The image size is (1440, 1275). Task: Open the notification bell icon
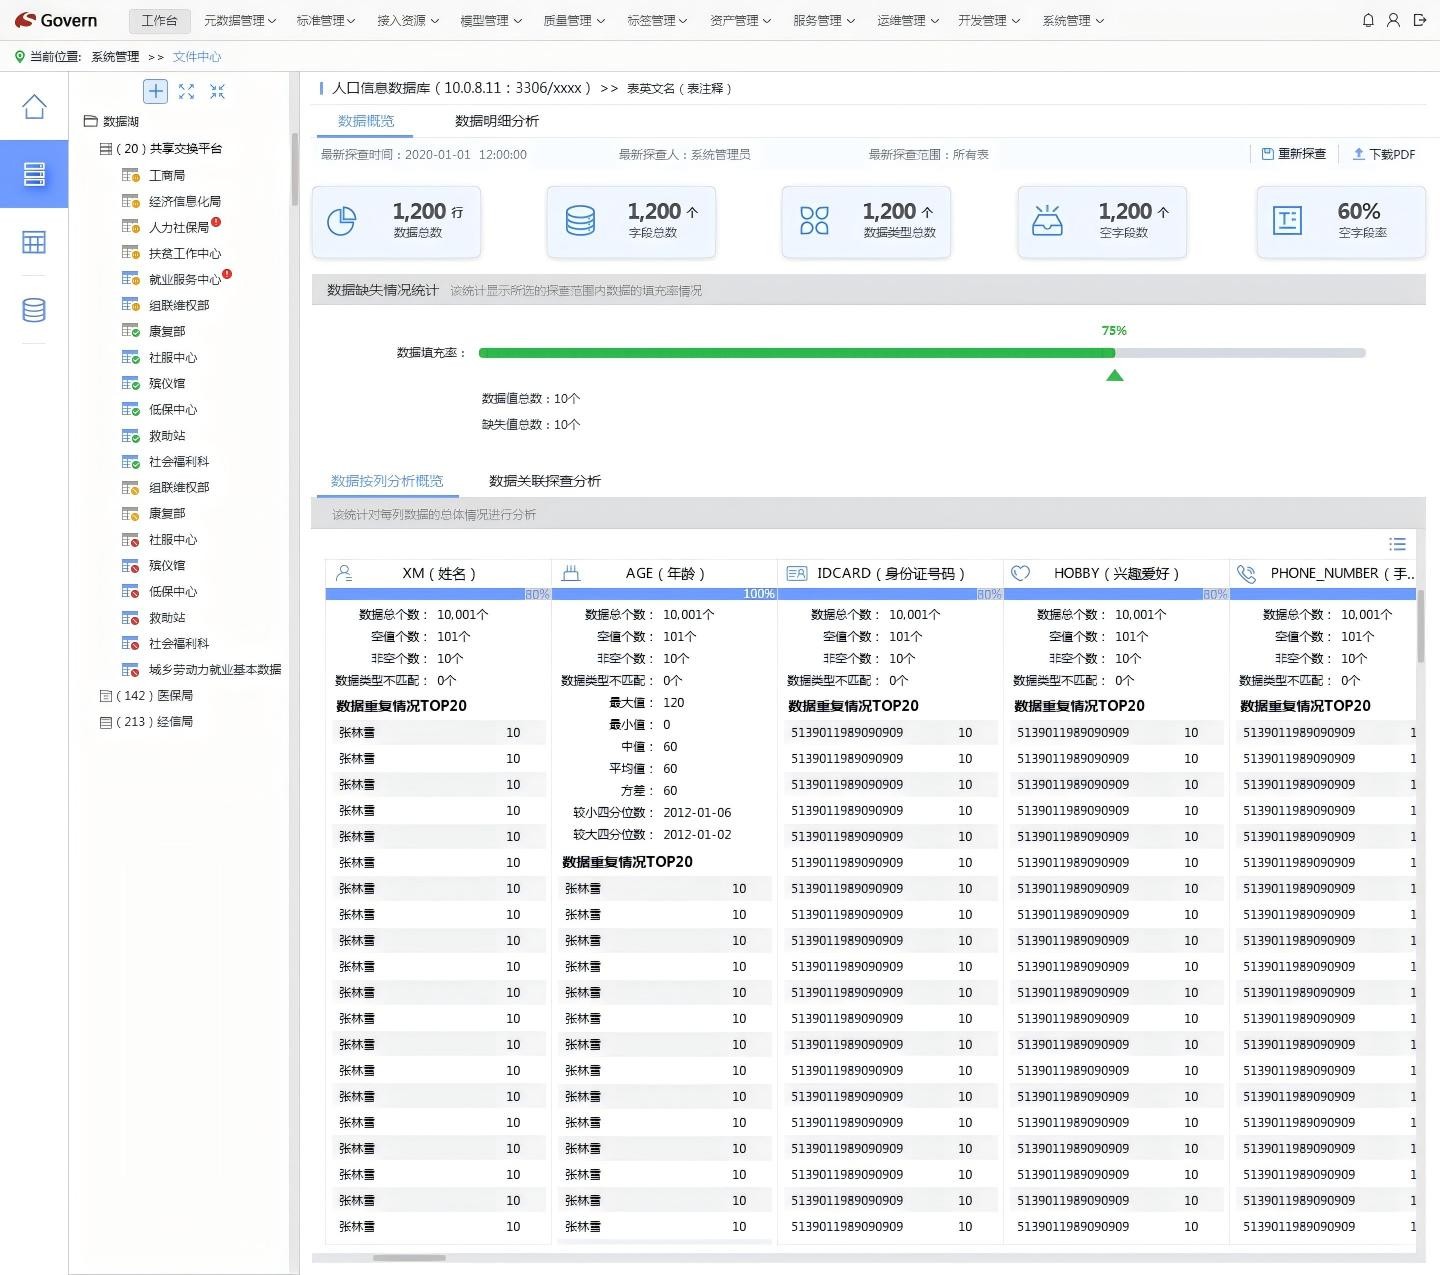[x=1368, y=20]
